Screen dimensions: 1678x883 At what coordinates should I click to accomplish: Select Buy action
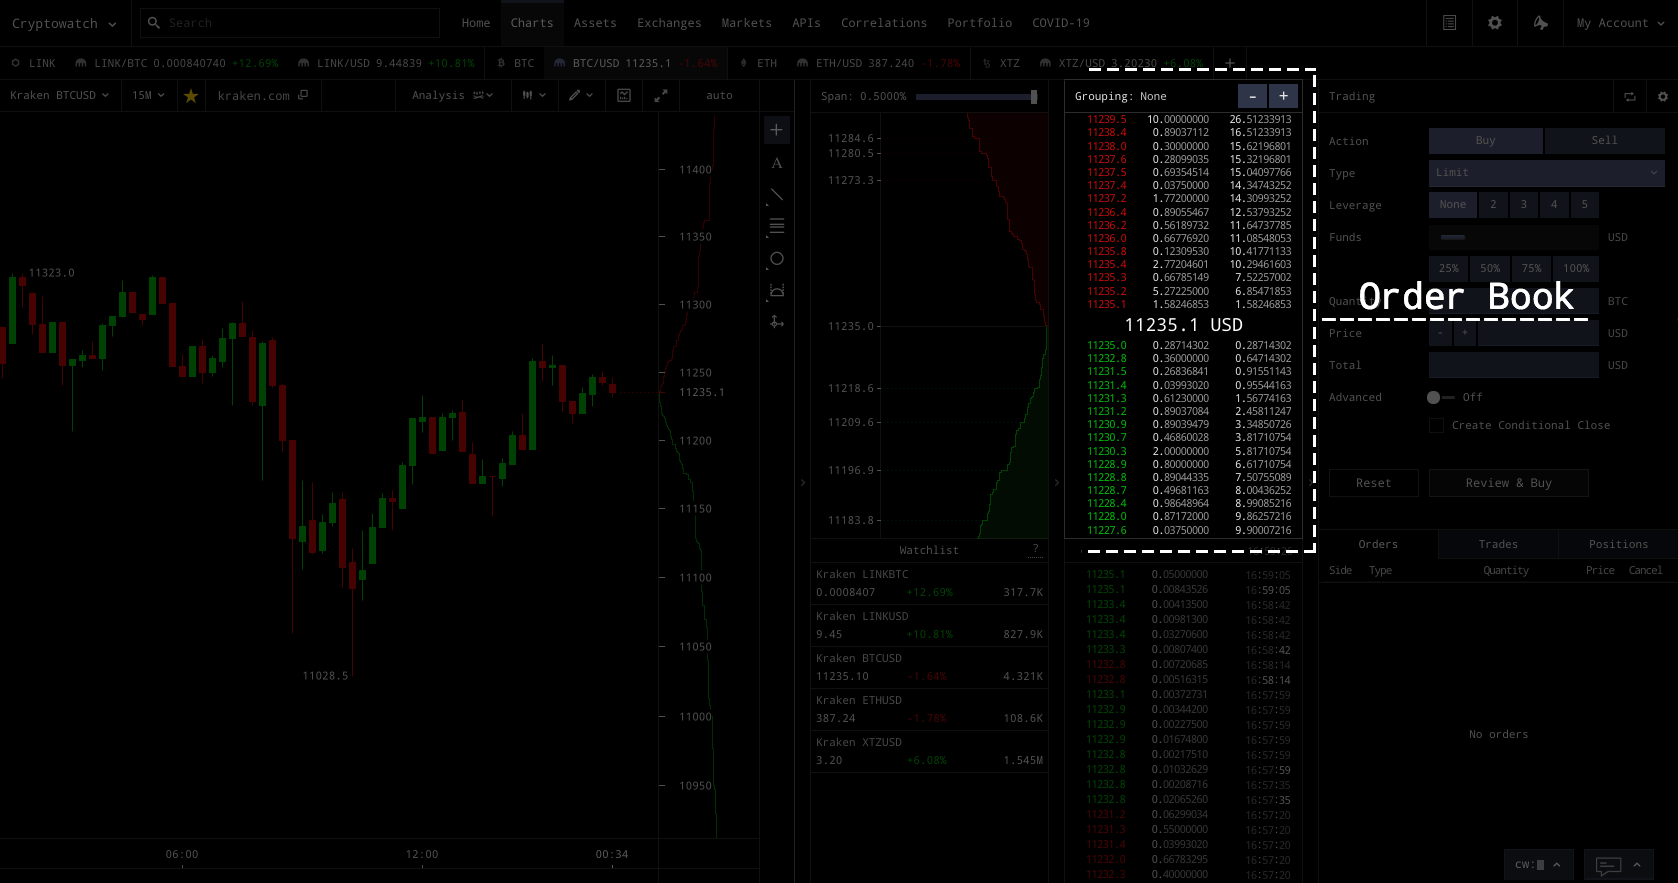coord(1486,141)
